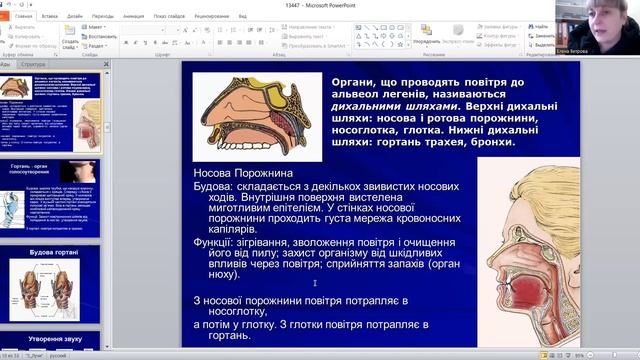Select the Rectangle shape in gallery

coord(384,27)
